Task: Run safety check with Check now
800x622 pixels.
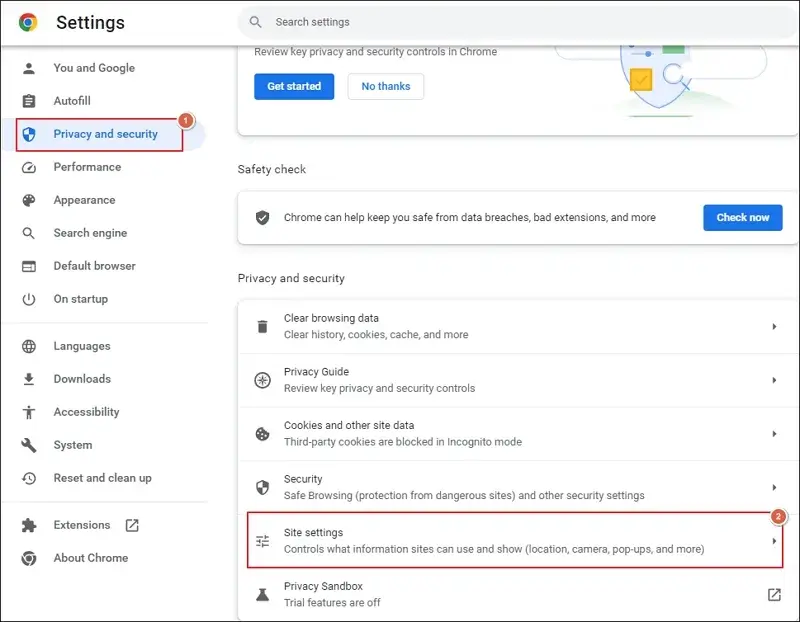Action: click(742, 218)
